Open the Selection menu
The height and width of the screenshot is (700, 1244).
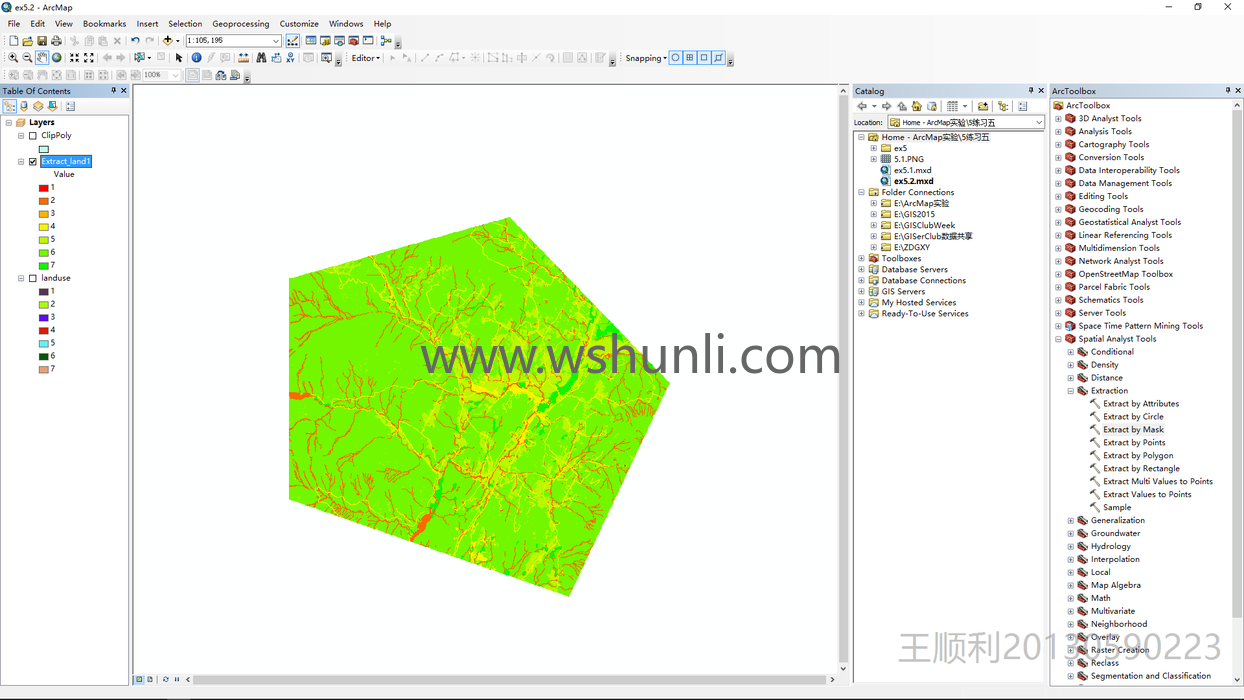tap(185, 24)
